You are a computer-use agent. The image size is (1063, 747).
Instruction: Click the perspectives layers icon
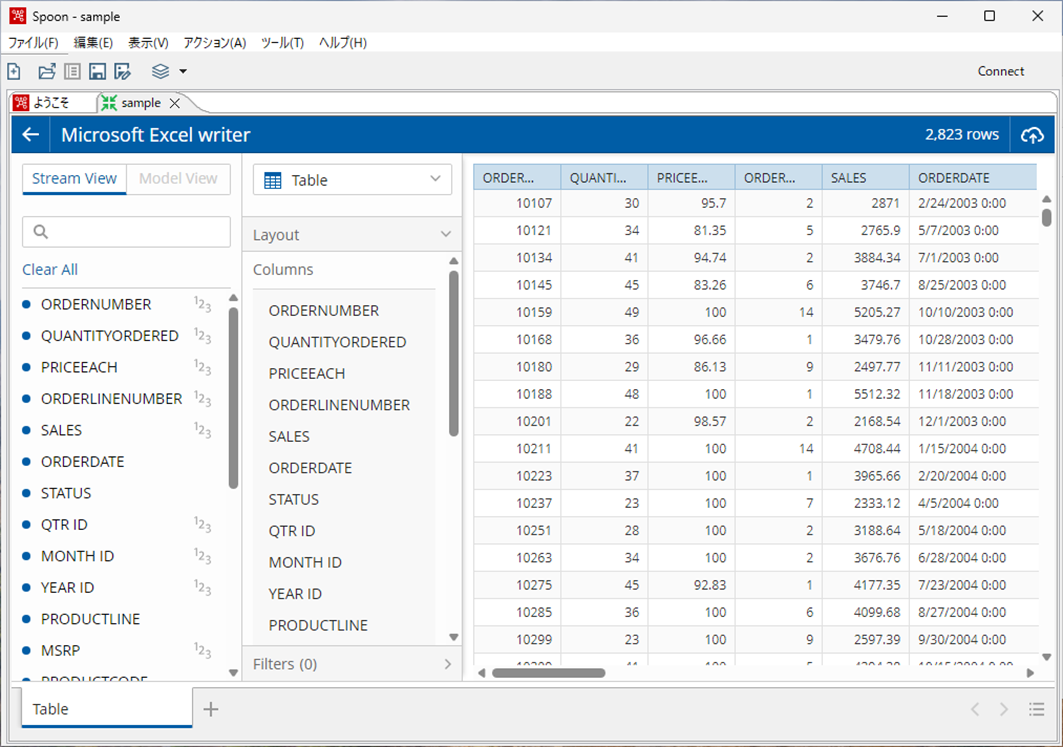161,71
